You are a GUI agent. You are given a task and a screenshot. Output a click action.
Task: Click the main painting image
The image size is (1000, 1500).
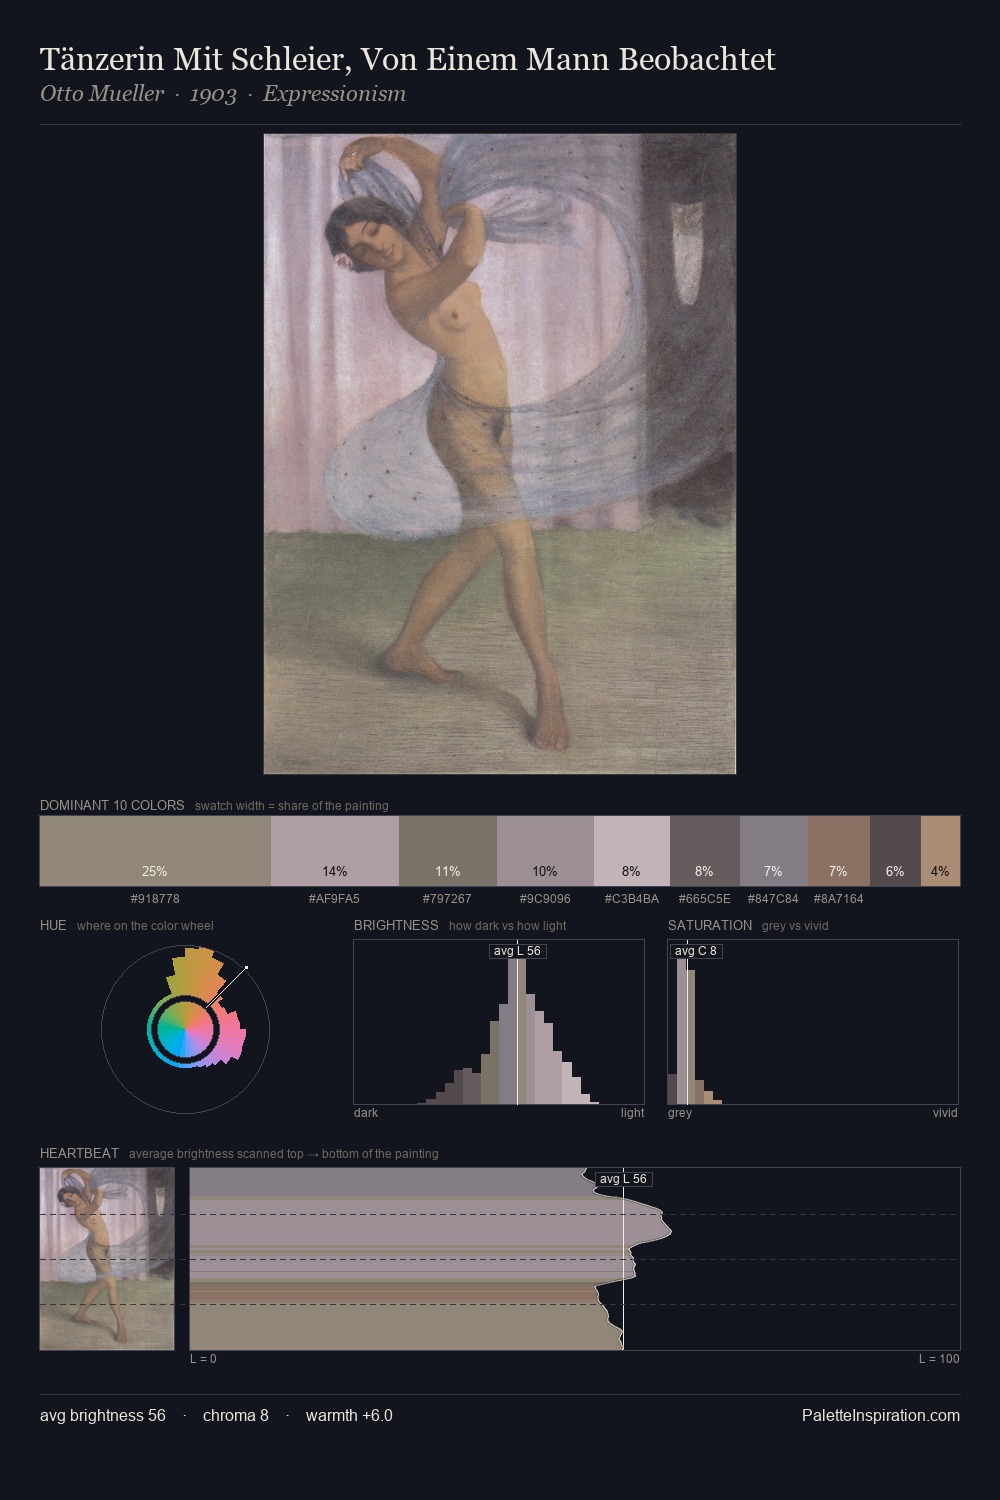500,454
